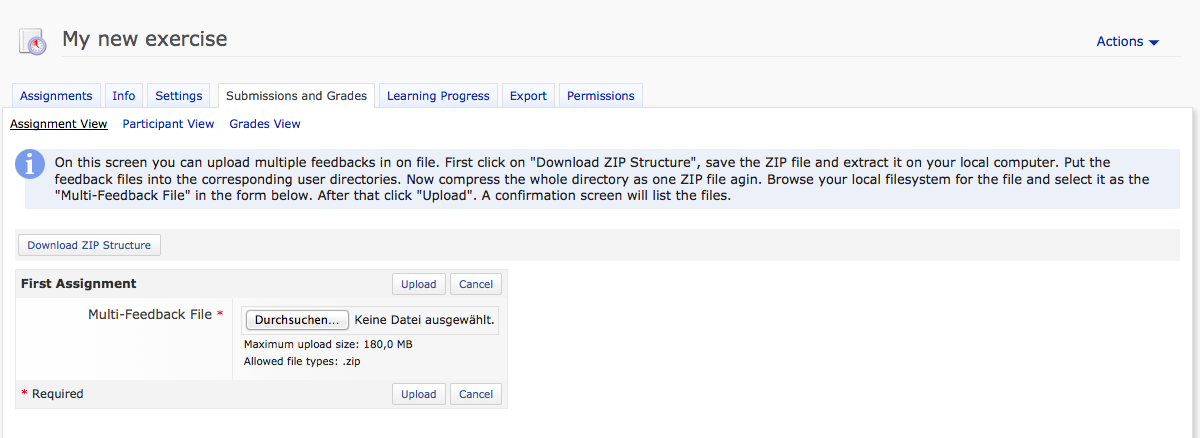The height and width of the screenshot is (438, 1200).
Task: Switch to Participant View
Action: 168,124
